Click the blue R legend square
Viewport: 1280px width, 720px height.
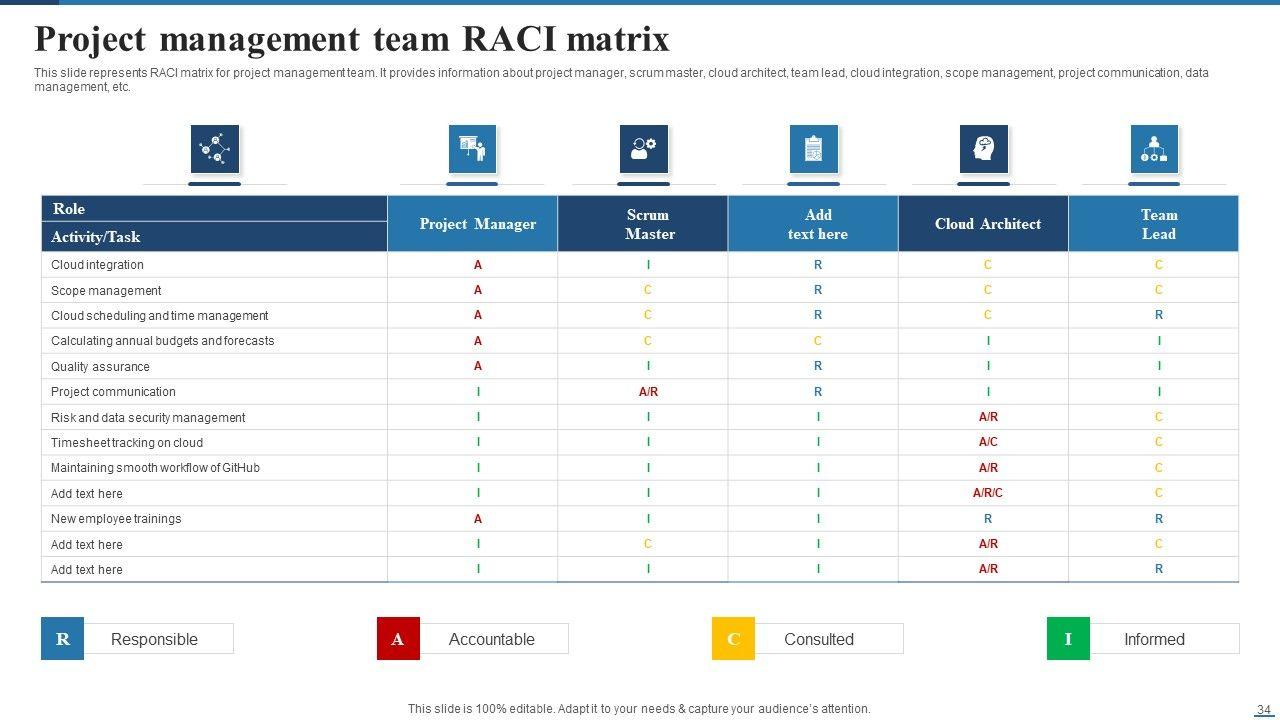pos(62,639)
